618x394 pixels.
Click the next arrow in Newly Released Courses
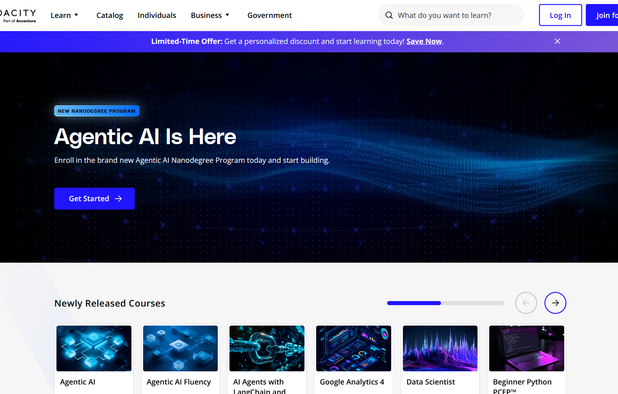coord(555,303)
